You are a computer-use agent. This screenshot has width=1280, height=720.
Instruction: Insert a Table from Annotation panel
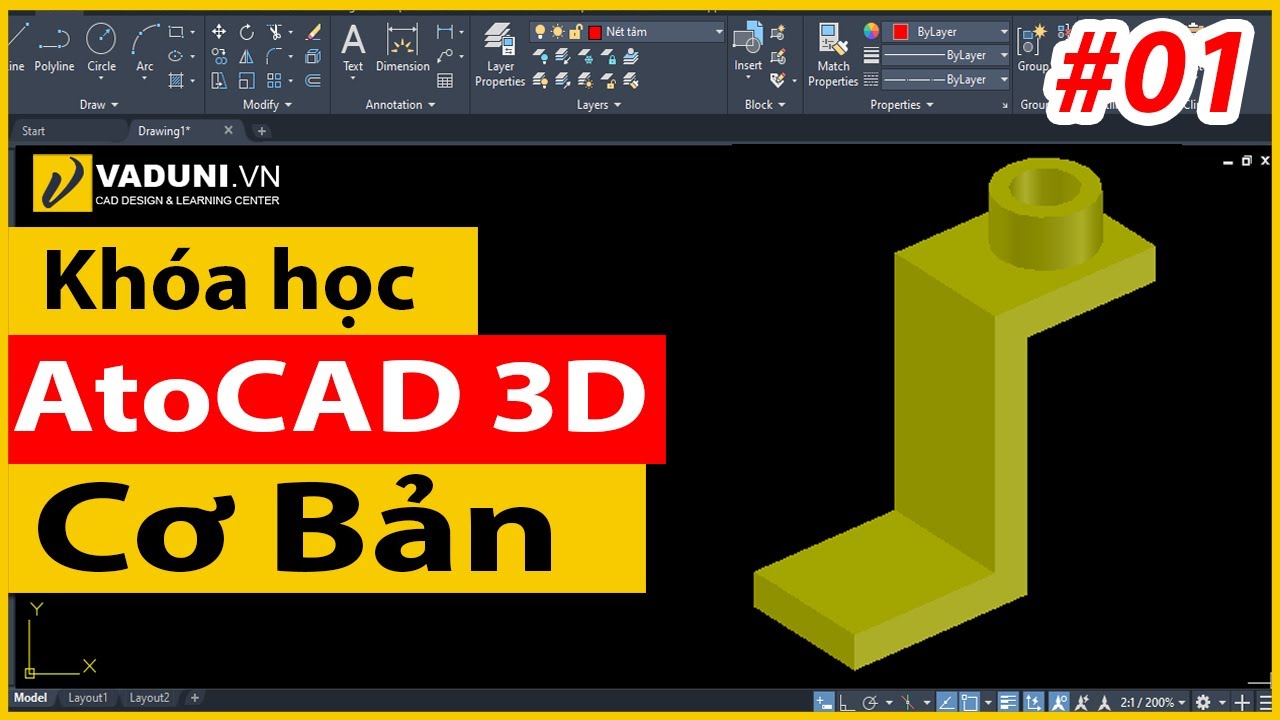(445, 80)
